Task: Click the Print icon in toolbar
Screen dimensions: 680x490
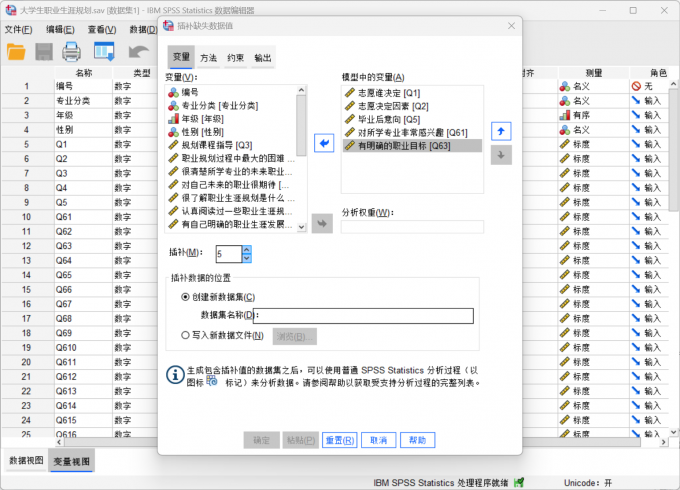Action: tap(72, 51)
